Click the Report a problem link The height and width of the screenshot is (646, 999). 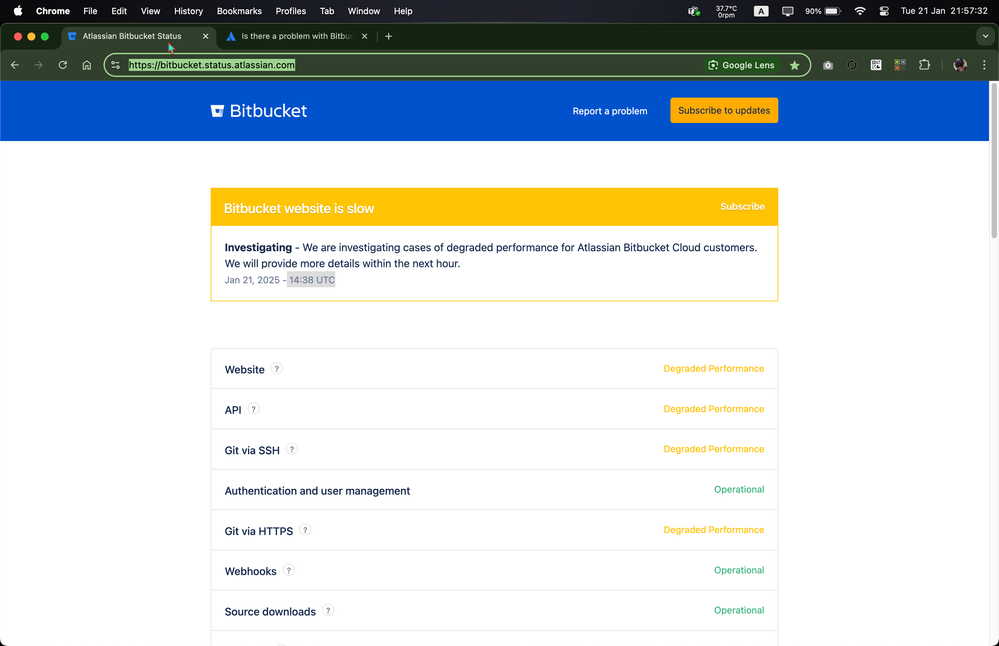click(610, 111)
